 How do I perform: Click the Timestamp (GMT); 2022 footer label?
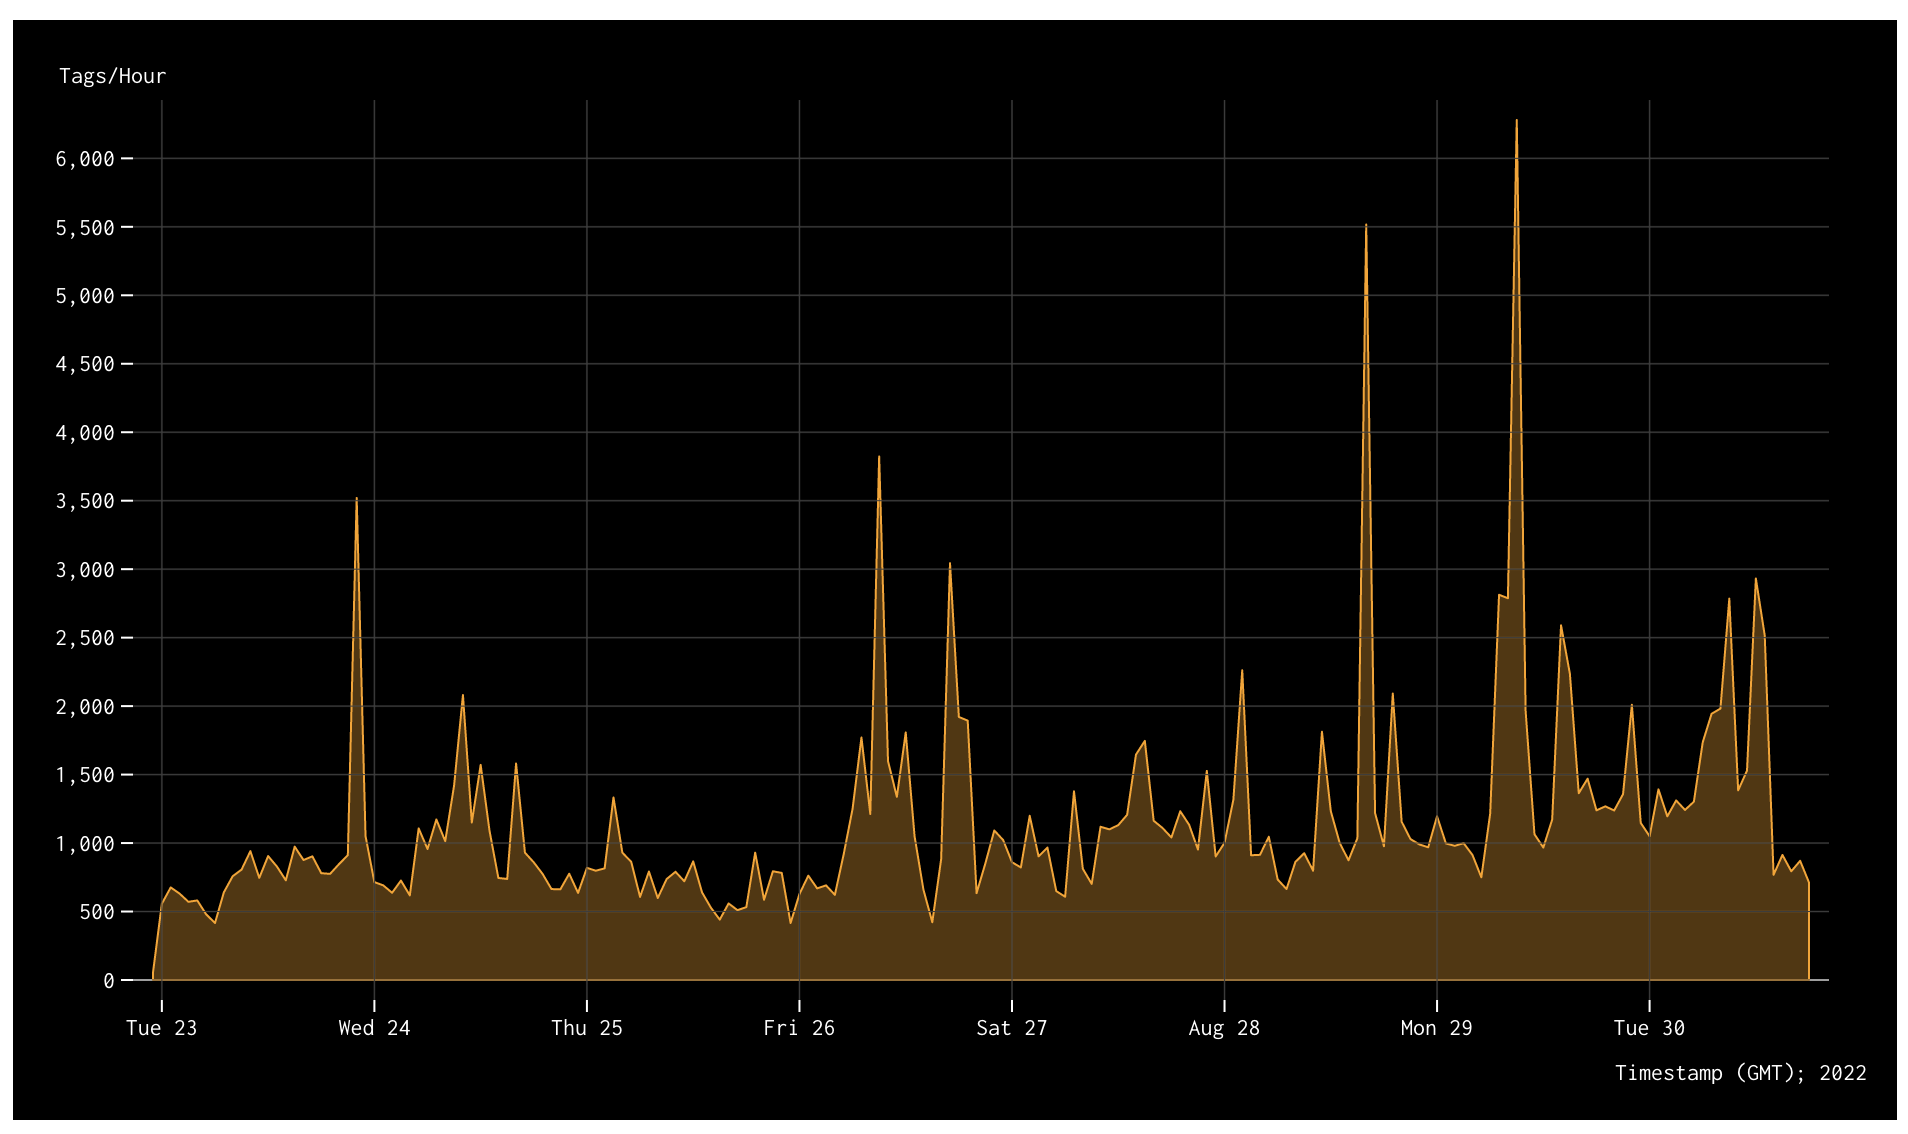[x=1740, y=1073]
